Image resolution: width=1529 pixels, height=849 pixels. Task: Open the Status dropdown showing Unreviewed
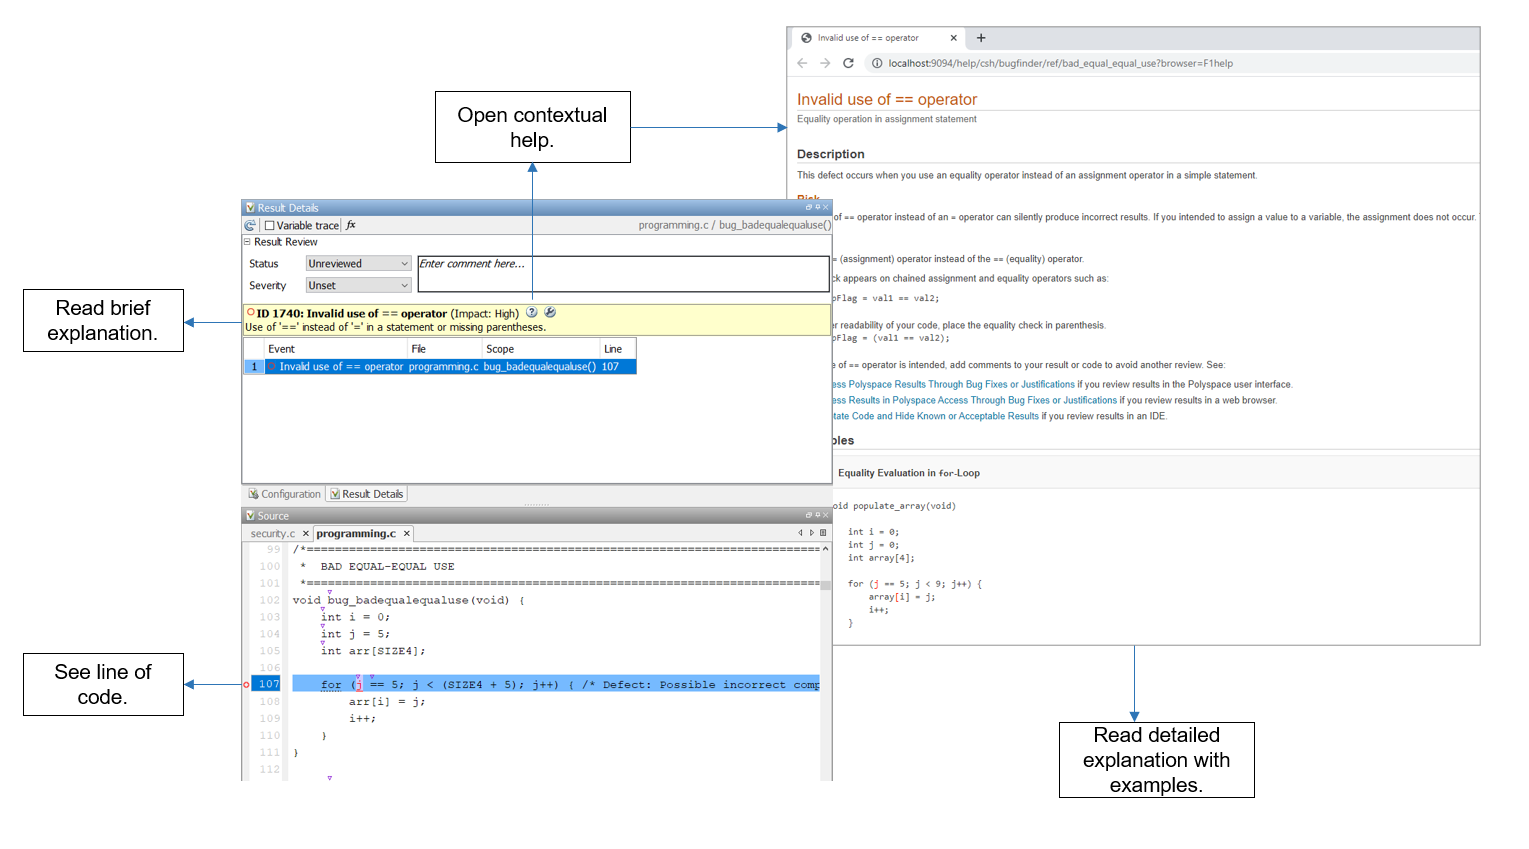(358, 264)
